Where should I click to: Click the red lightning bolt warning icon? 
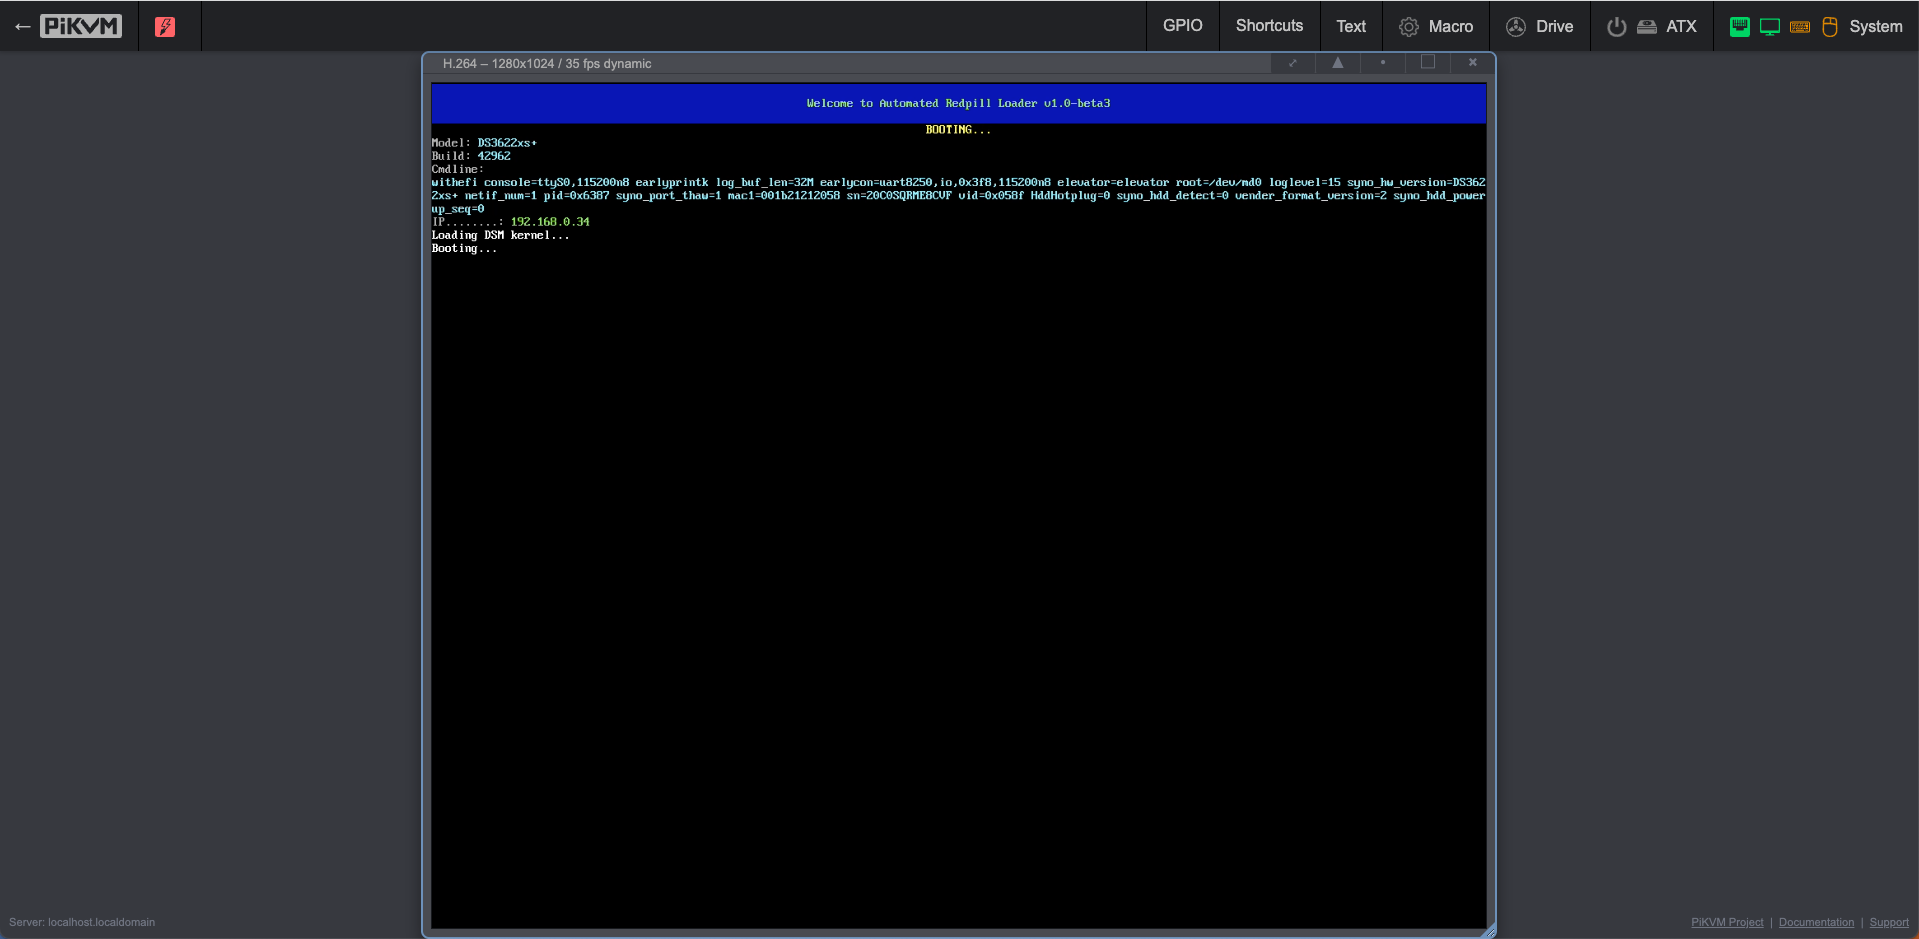pyautogui.click(x=165, y=27)
